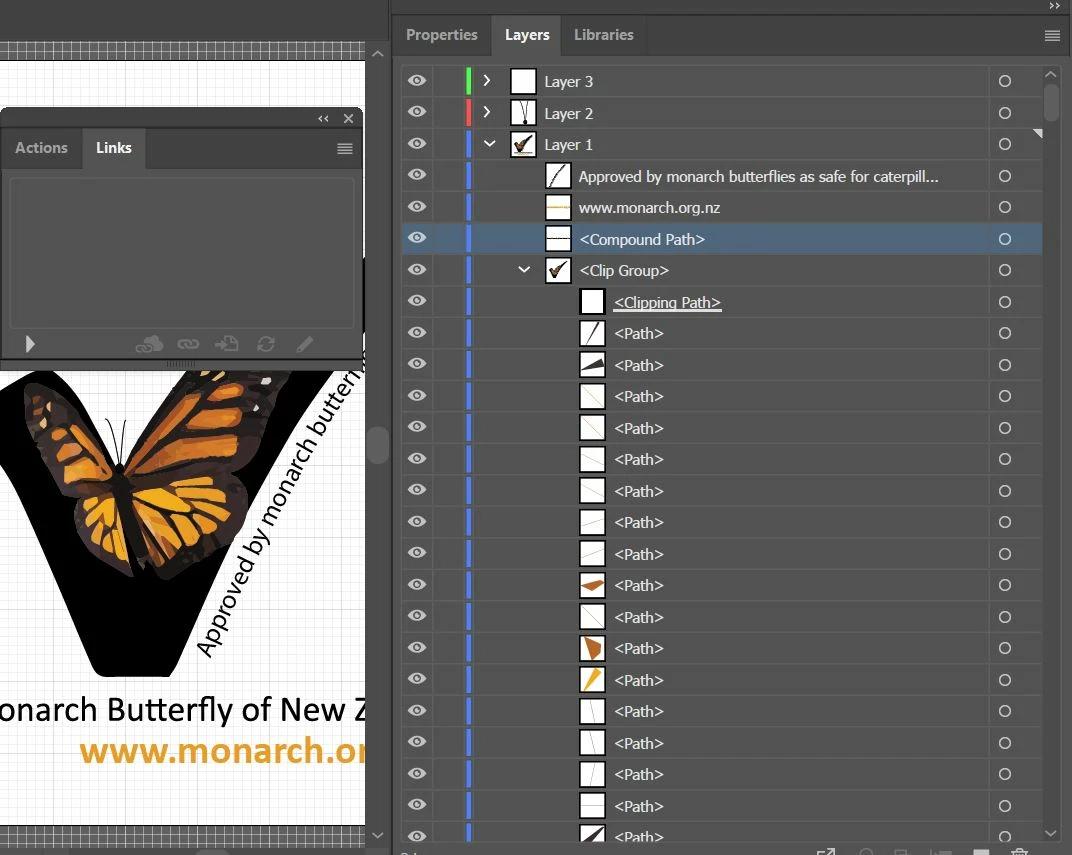Click target circle for Layer 3
Viewport: 1072px width, 855px height.
point(1004,81)
